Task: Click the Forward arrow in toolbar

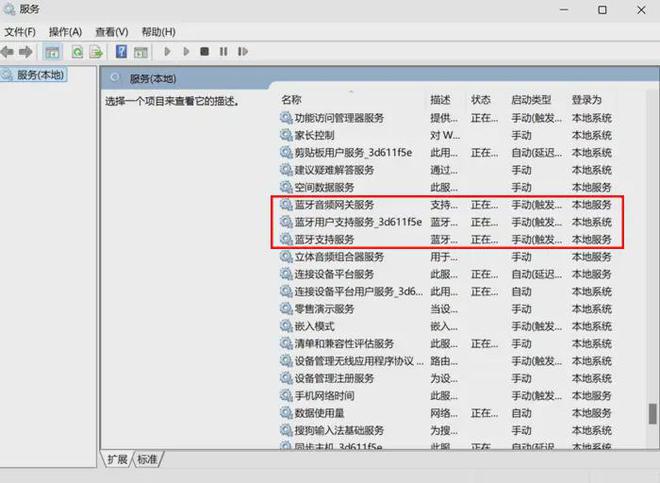Action: (26, 52)
